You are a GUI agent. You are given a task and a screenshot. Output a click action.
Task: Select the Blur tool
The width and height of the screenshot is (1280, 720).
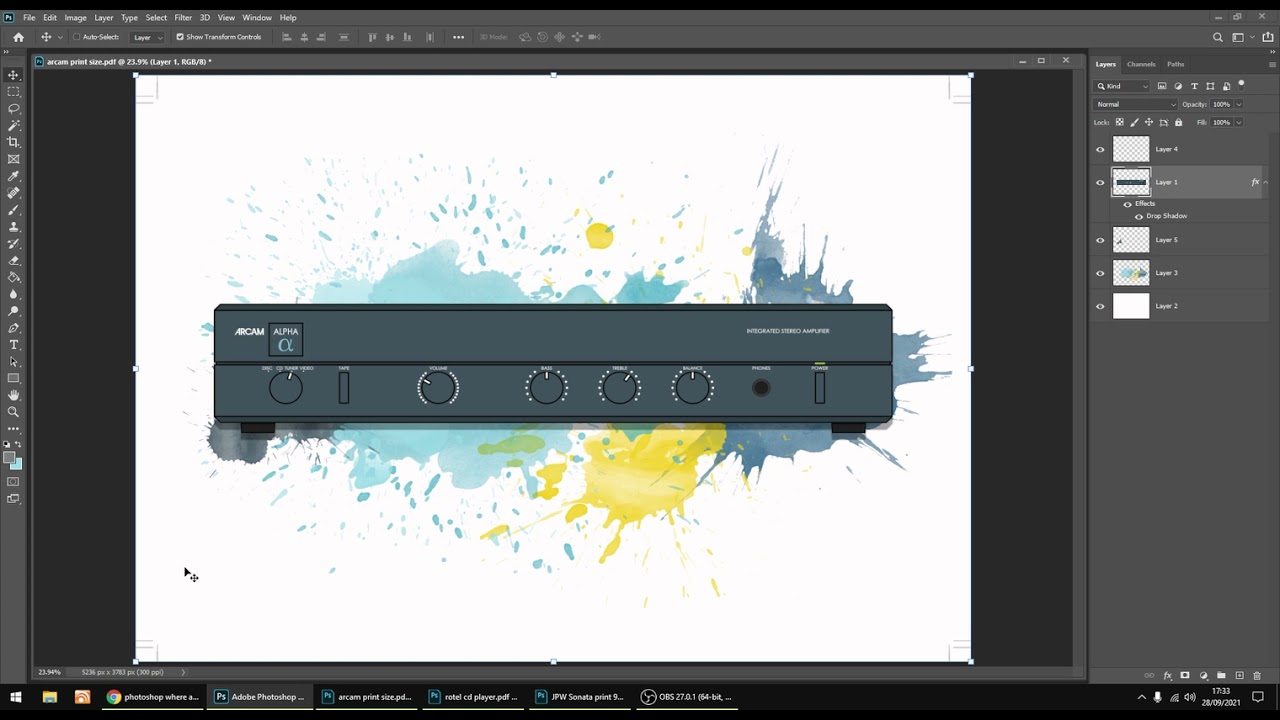pyautogui.click(x=13, y=294)
